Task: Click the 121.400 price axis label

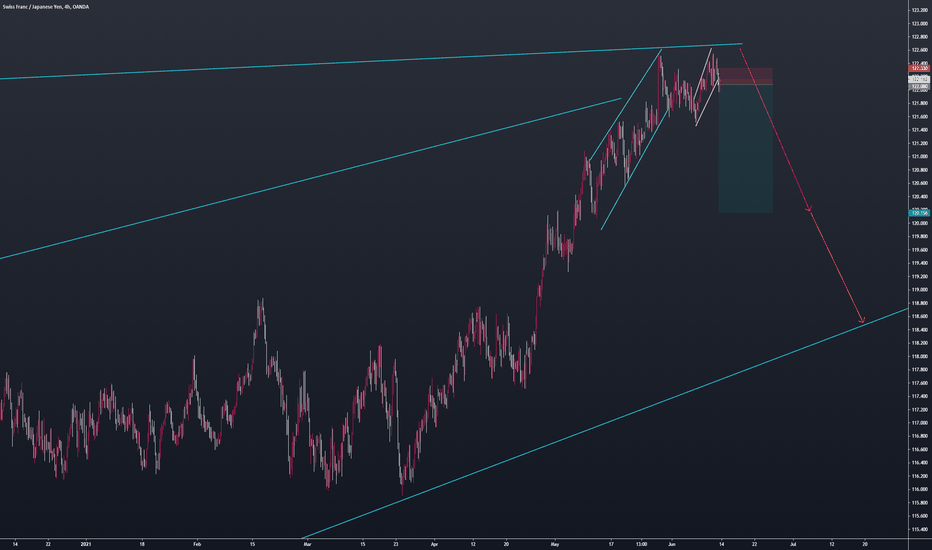Action: (920, 130)
